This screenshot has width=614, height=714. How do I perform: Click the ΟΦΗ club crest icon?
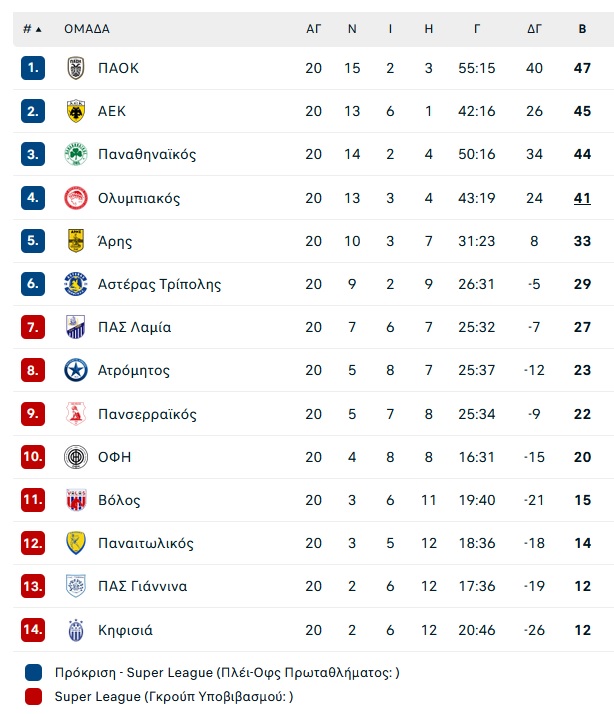76,457
